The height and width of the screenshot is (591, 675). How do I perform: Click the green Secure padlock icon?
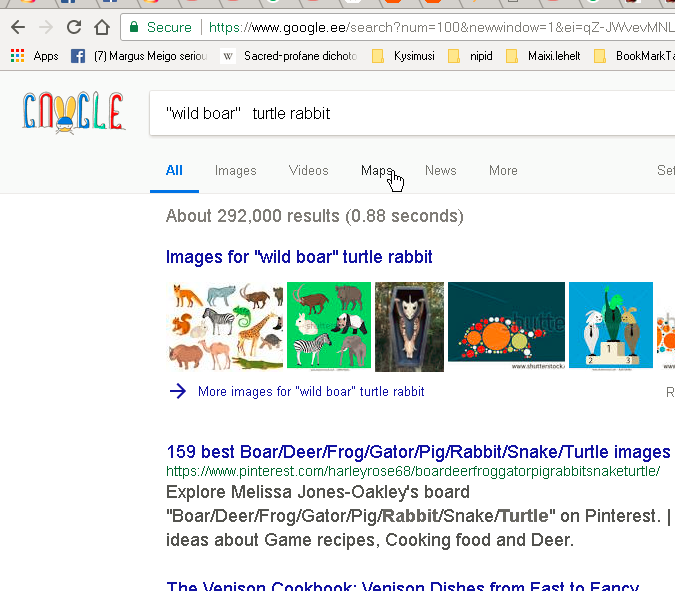pos(134,28)
